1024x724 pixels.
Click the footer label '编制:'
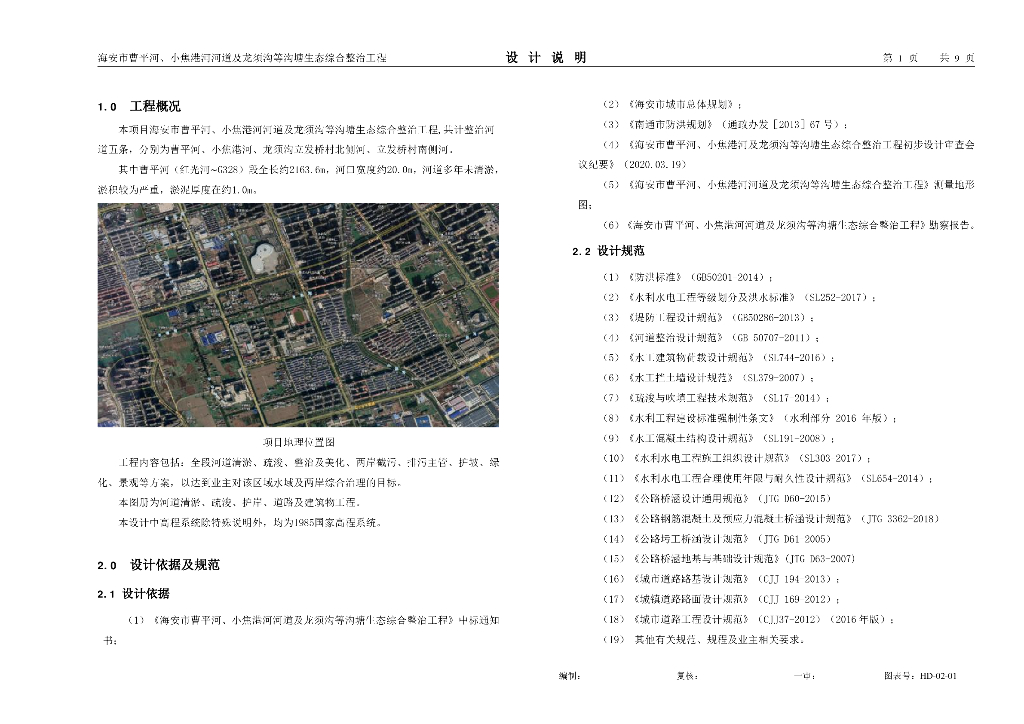pos(569,676)
